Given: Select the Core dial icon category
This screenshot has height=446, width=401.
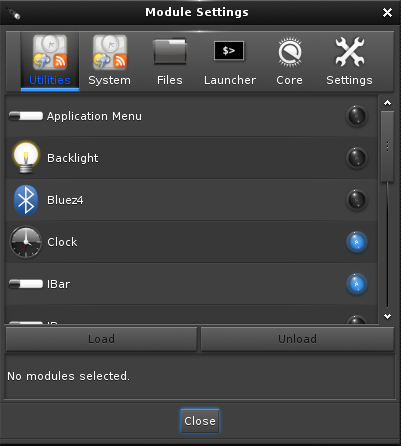Looking at the screenshot, I should coord(289,52).
